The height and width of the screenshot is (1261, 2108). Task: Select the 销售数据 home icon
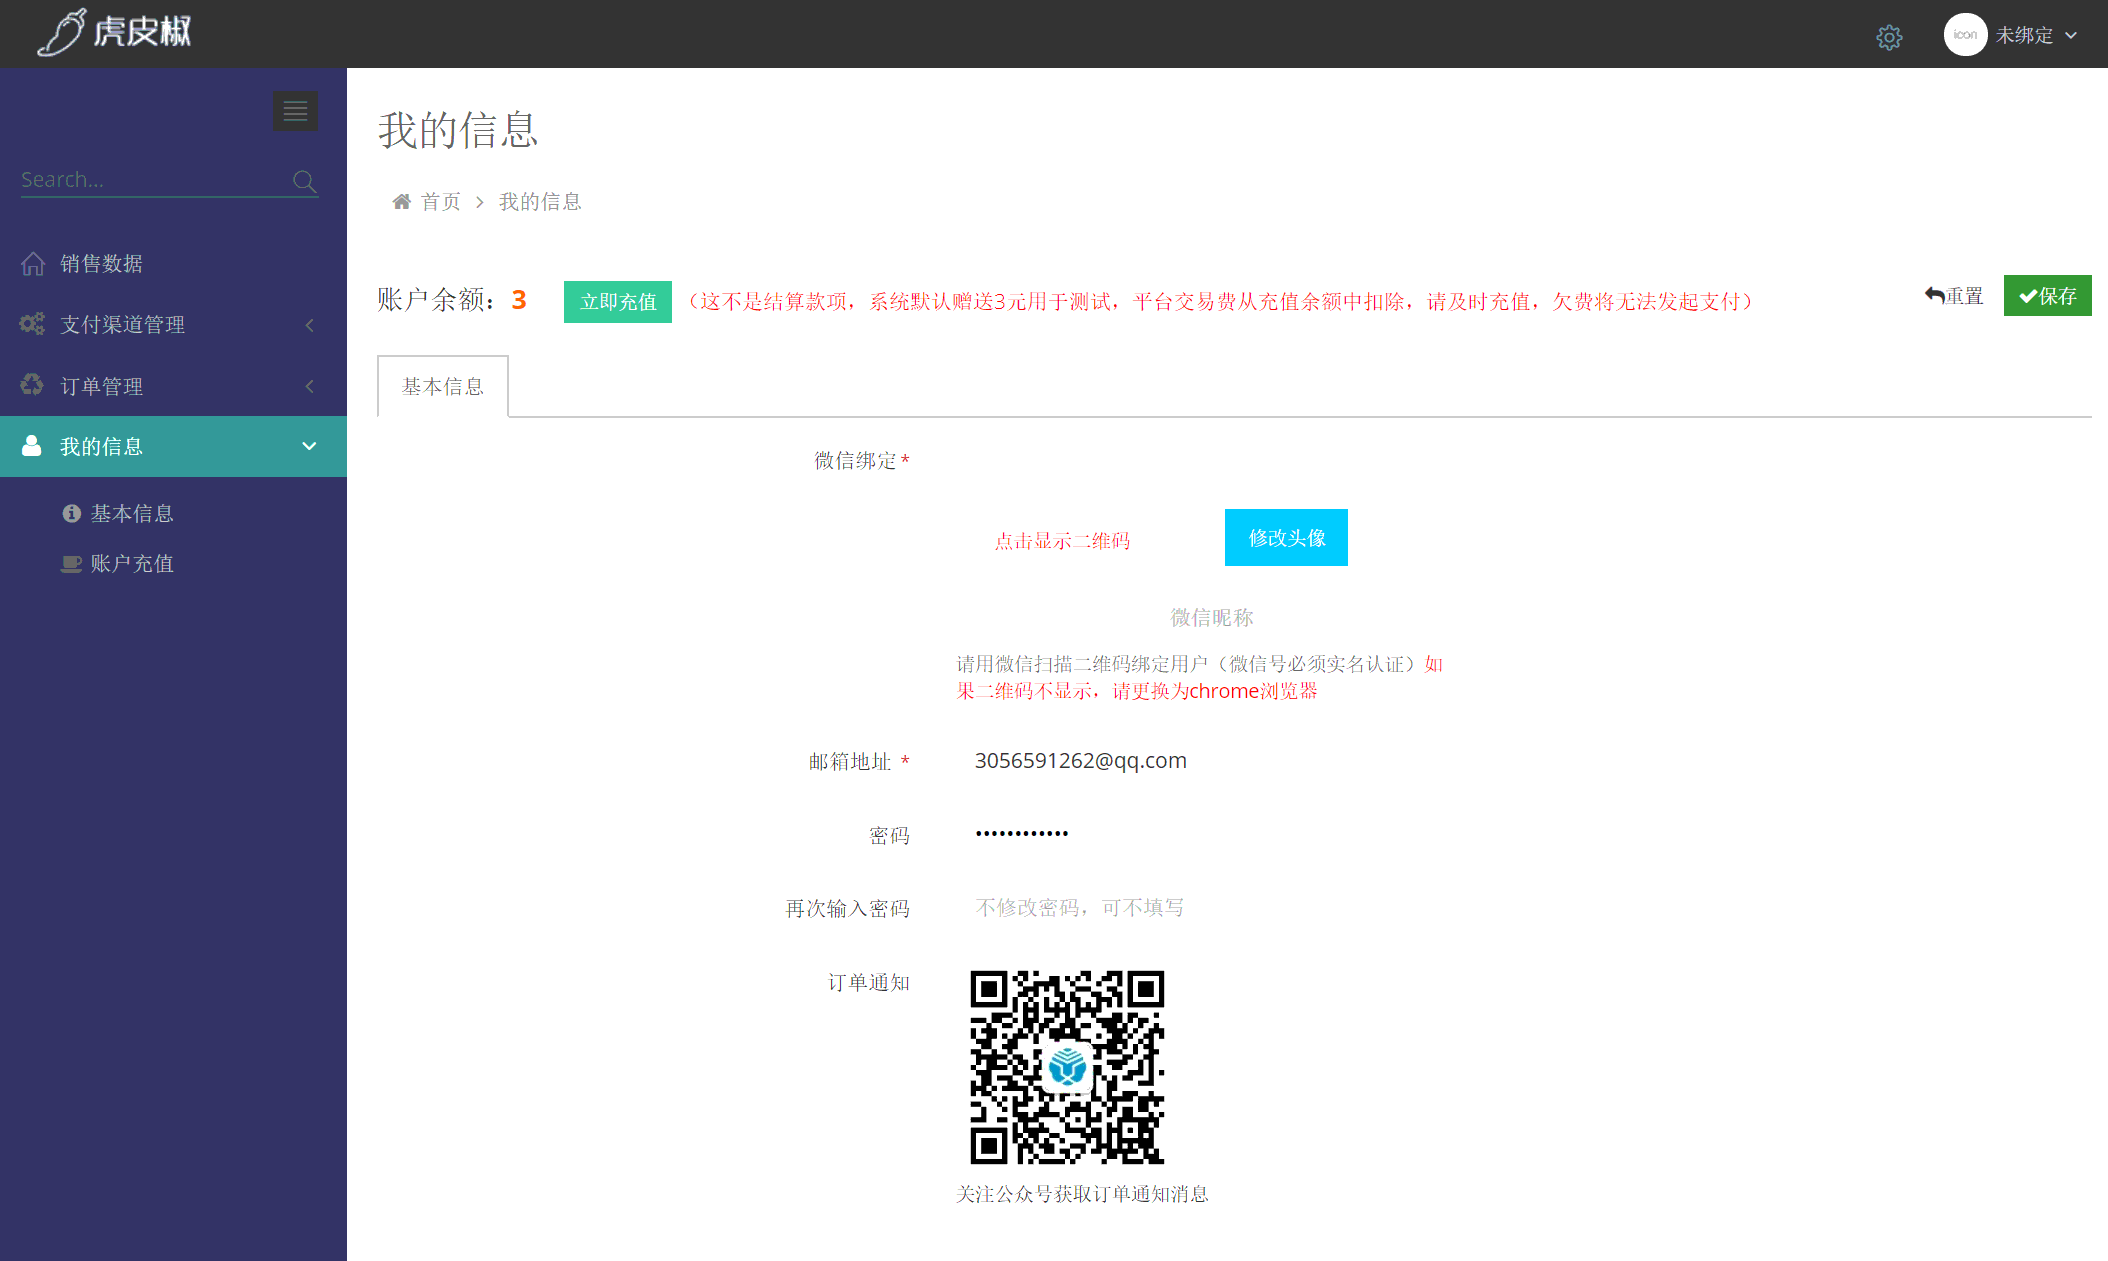pyautogui.click(x=33, y=262)
